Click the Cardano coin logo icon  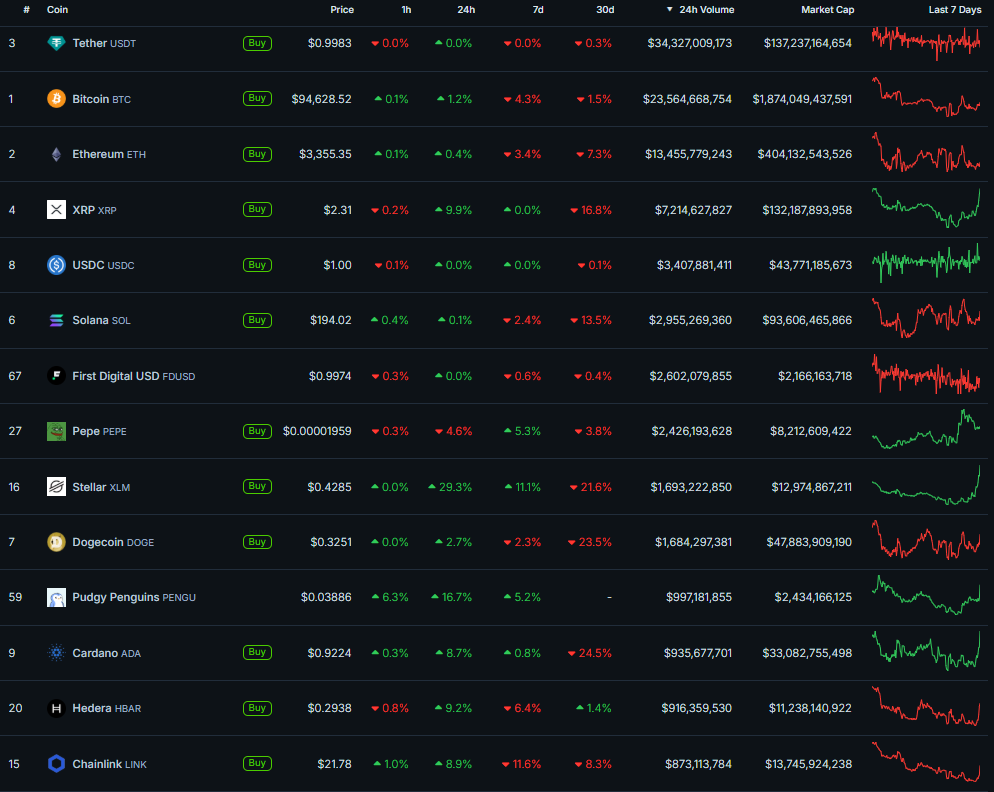pos(56,652)
